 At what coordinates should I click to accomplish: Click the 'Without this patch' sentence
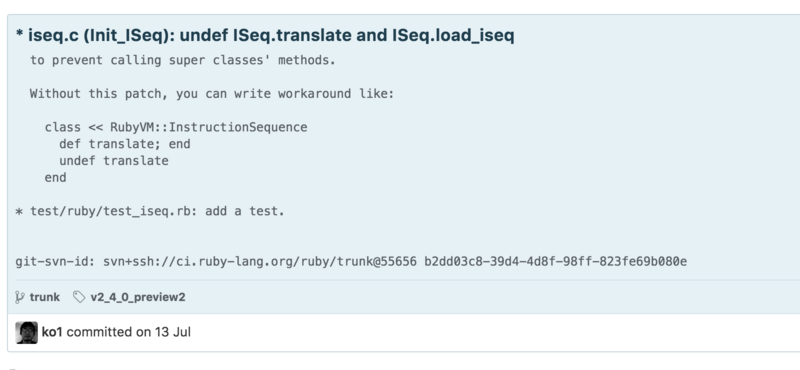[212, 94]
